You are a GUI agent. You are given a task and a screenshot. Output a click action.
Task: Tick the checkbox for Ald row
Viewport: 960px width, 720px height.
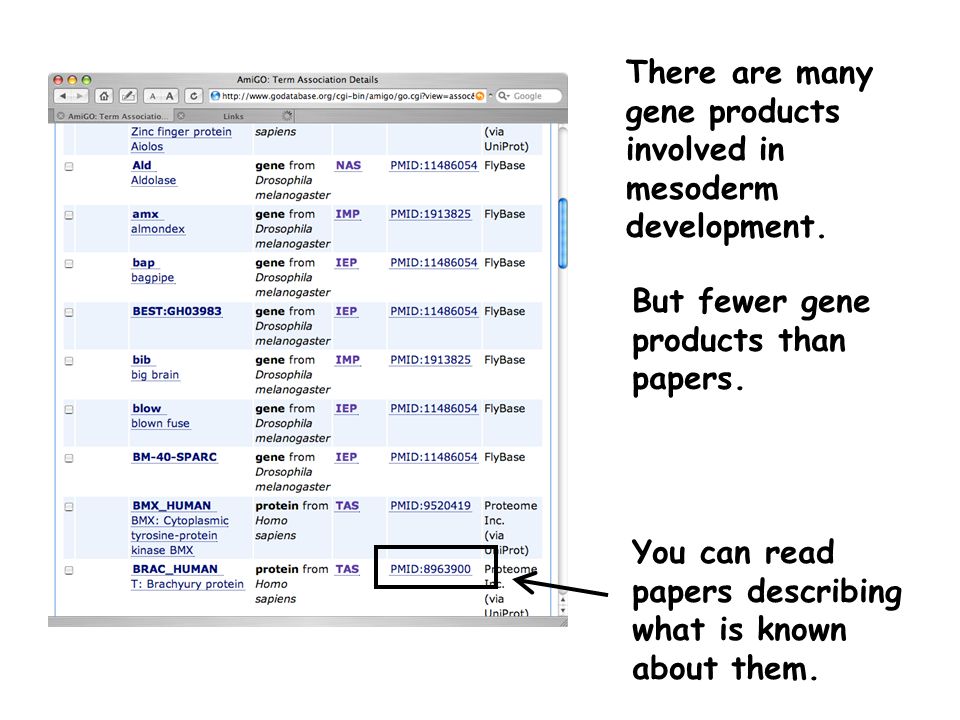click(69, 167)
